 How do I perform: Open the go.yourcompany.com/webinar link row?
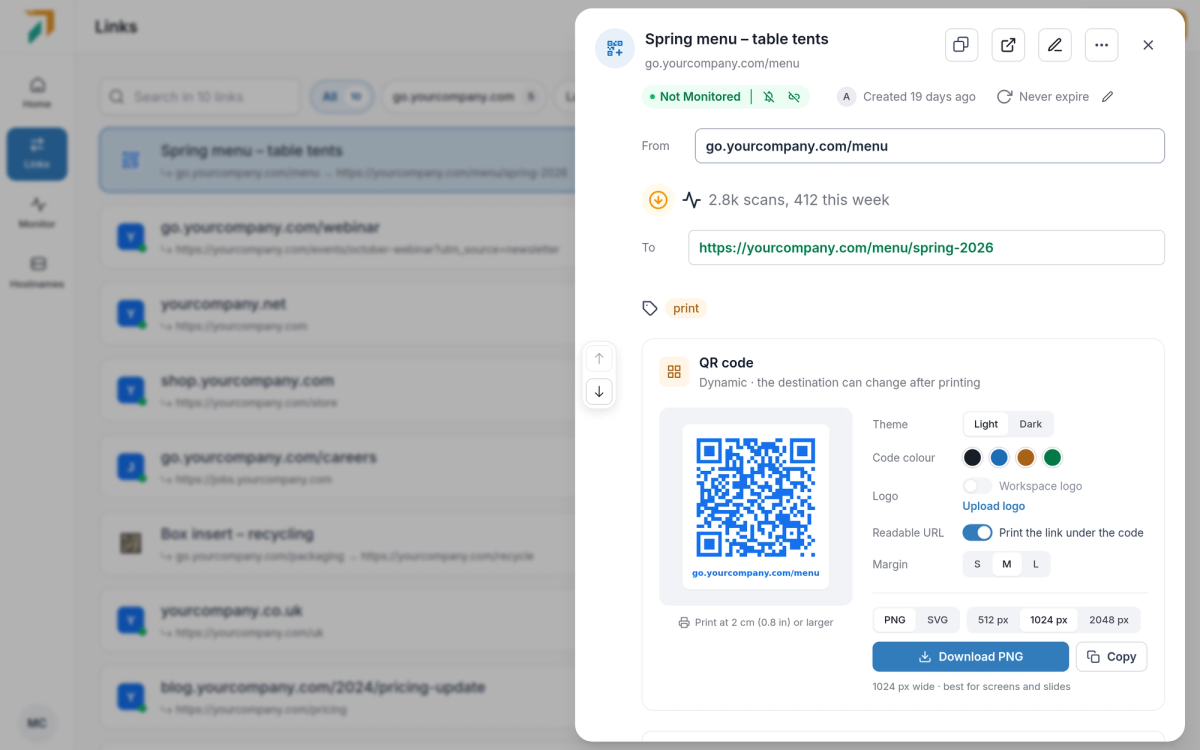[337, 237]
